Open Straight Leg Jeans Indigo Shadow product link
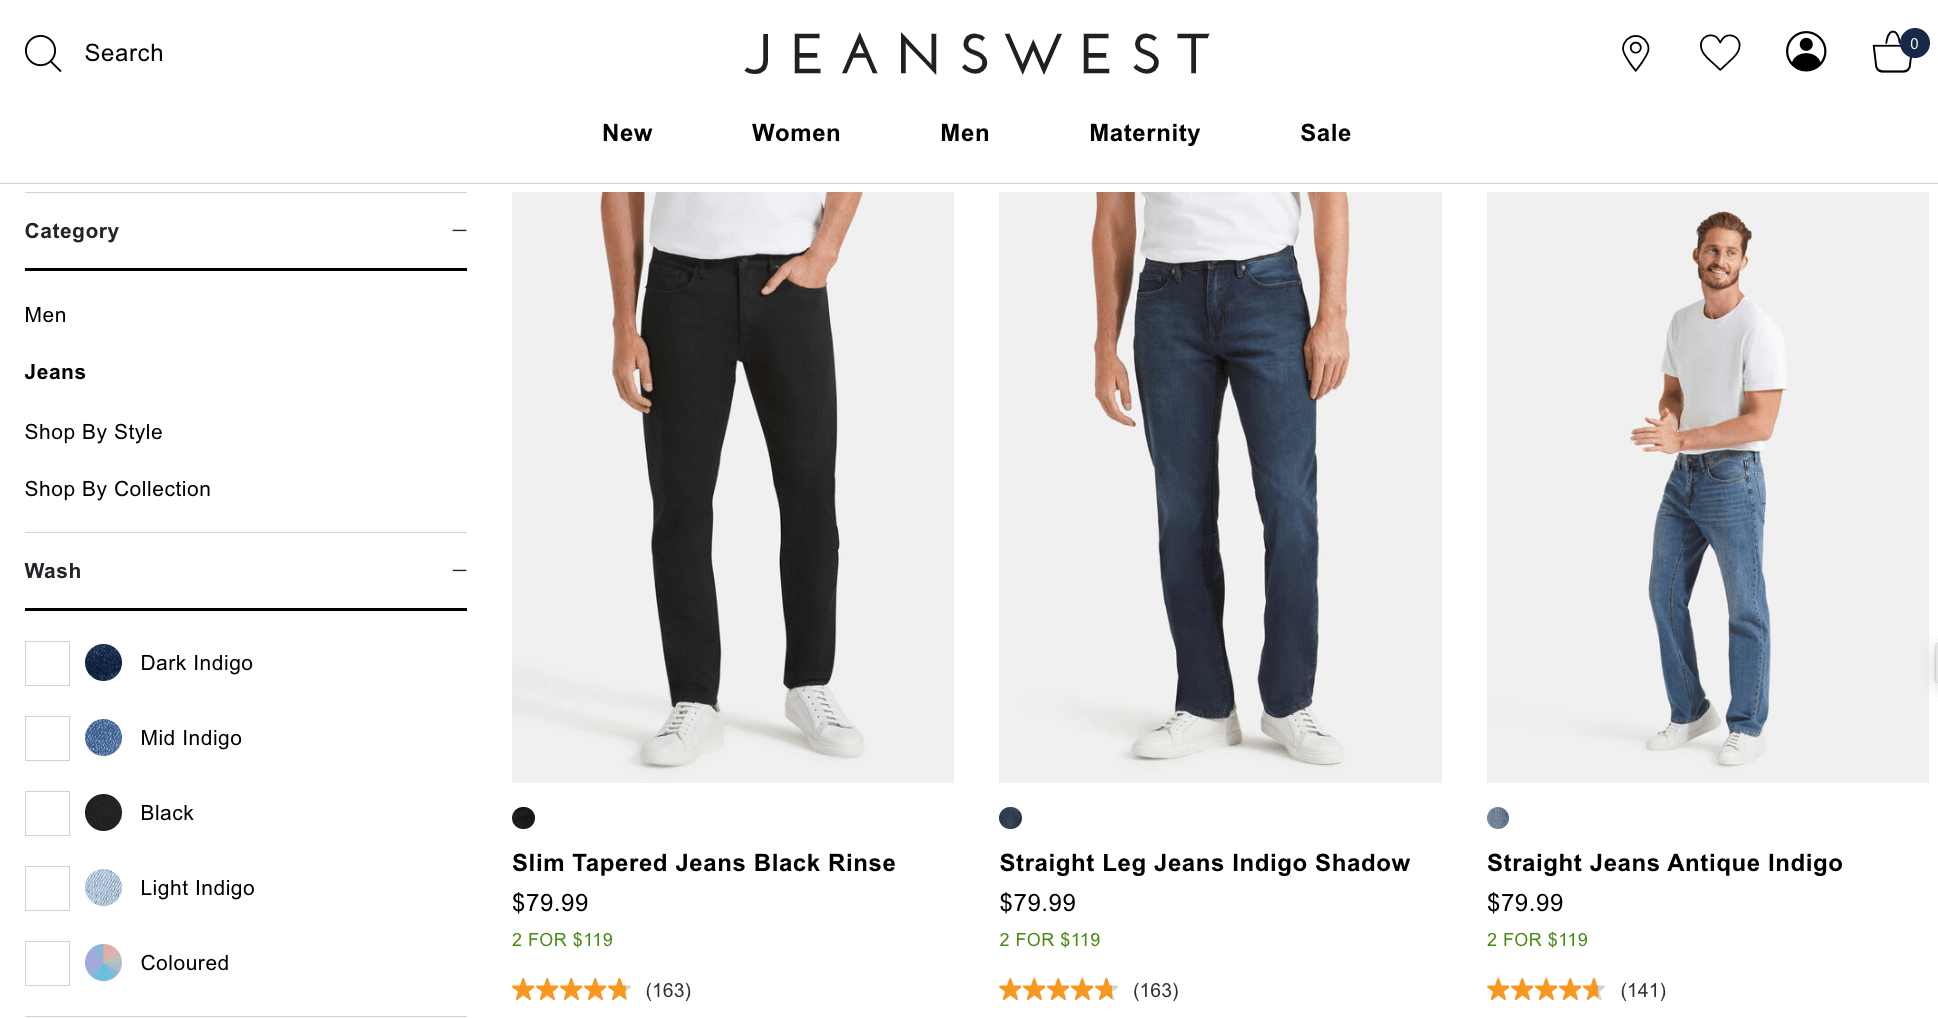The width and height of the screenshot is (1938, 1018). (x=1204, y=863)
